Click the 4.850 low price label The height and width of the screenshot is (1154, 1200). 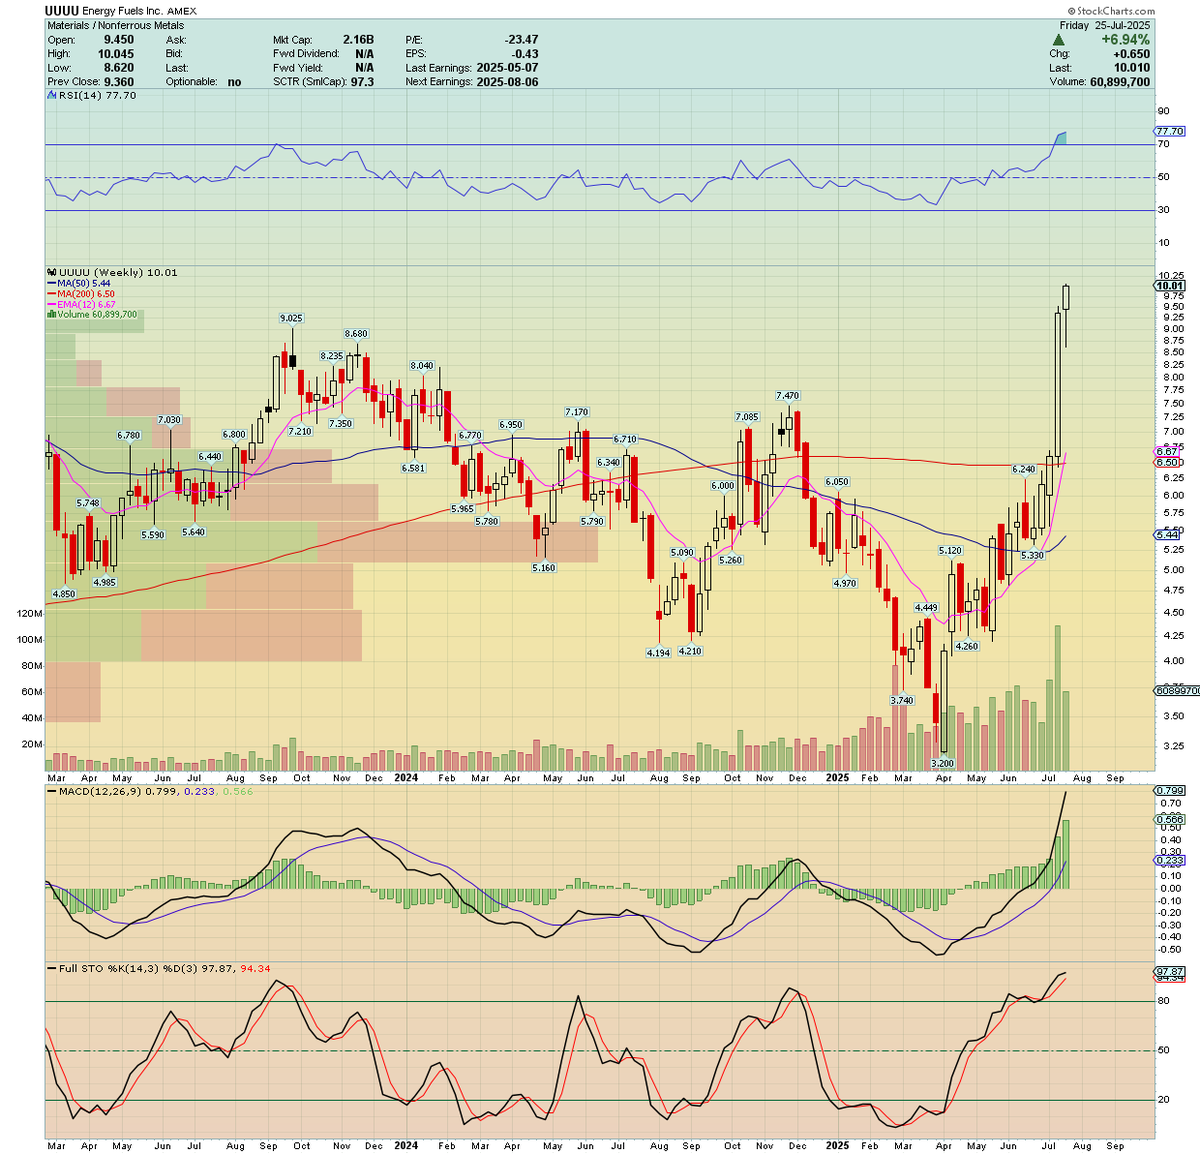pos(64,594)
